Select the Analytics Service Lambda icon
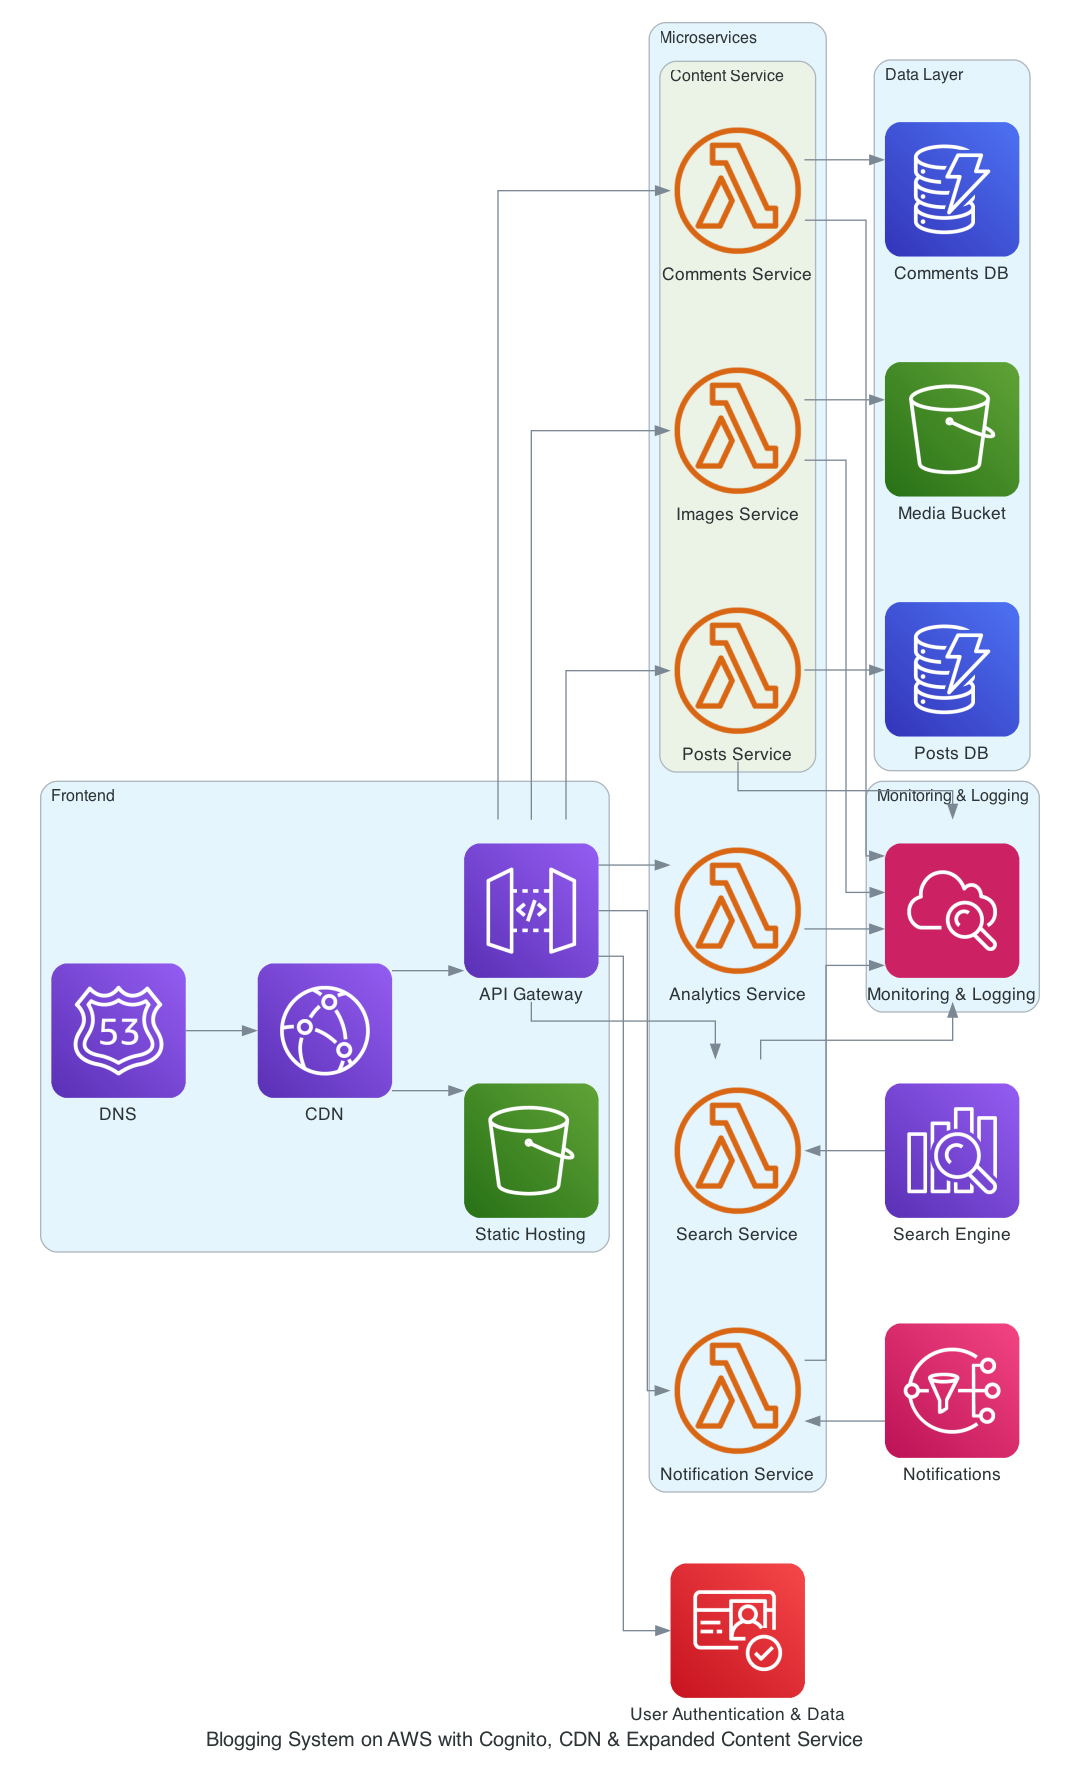Viewport: 1081px width, 1777px height. (737, 910)
